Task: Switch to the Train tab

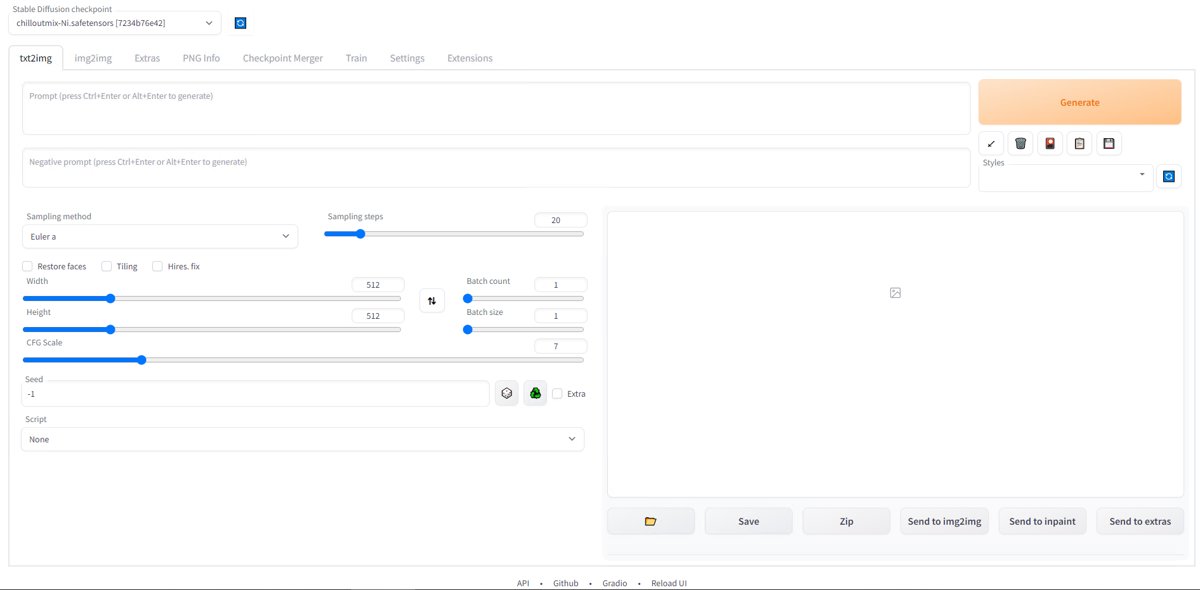Action: coord(356,58)
